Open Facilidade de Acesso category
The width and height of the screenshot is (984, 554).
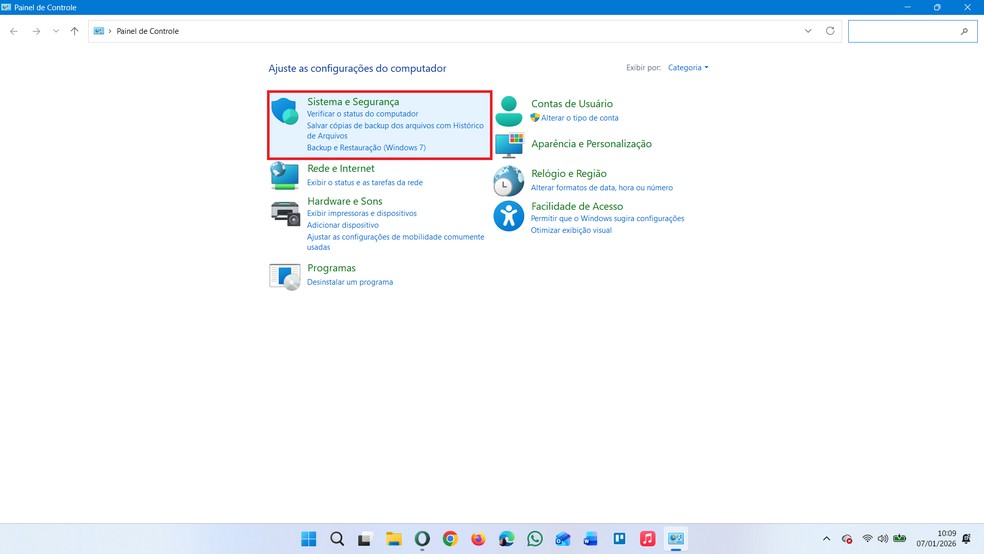point(577,206)
